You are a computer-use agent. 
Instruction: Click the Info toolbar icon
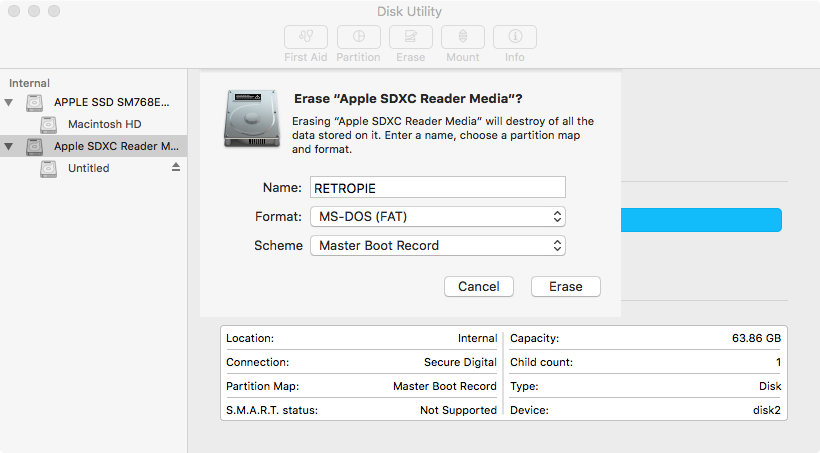514,37
